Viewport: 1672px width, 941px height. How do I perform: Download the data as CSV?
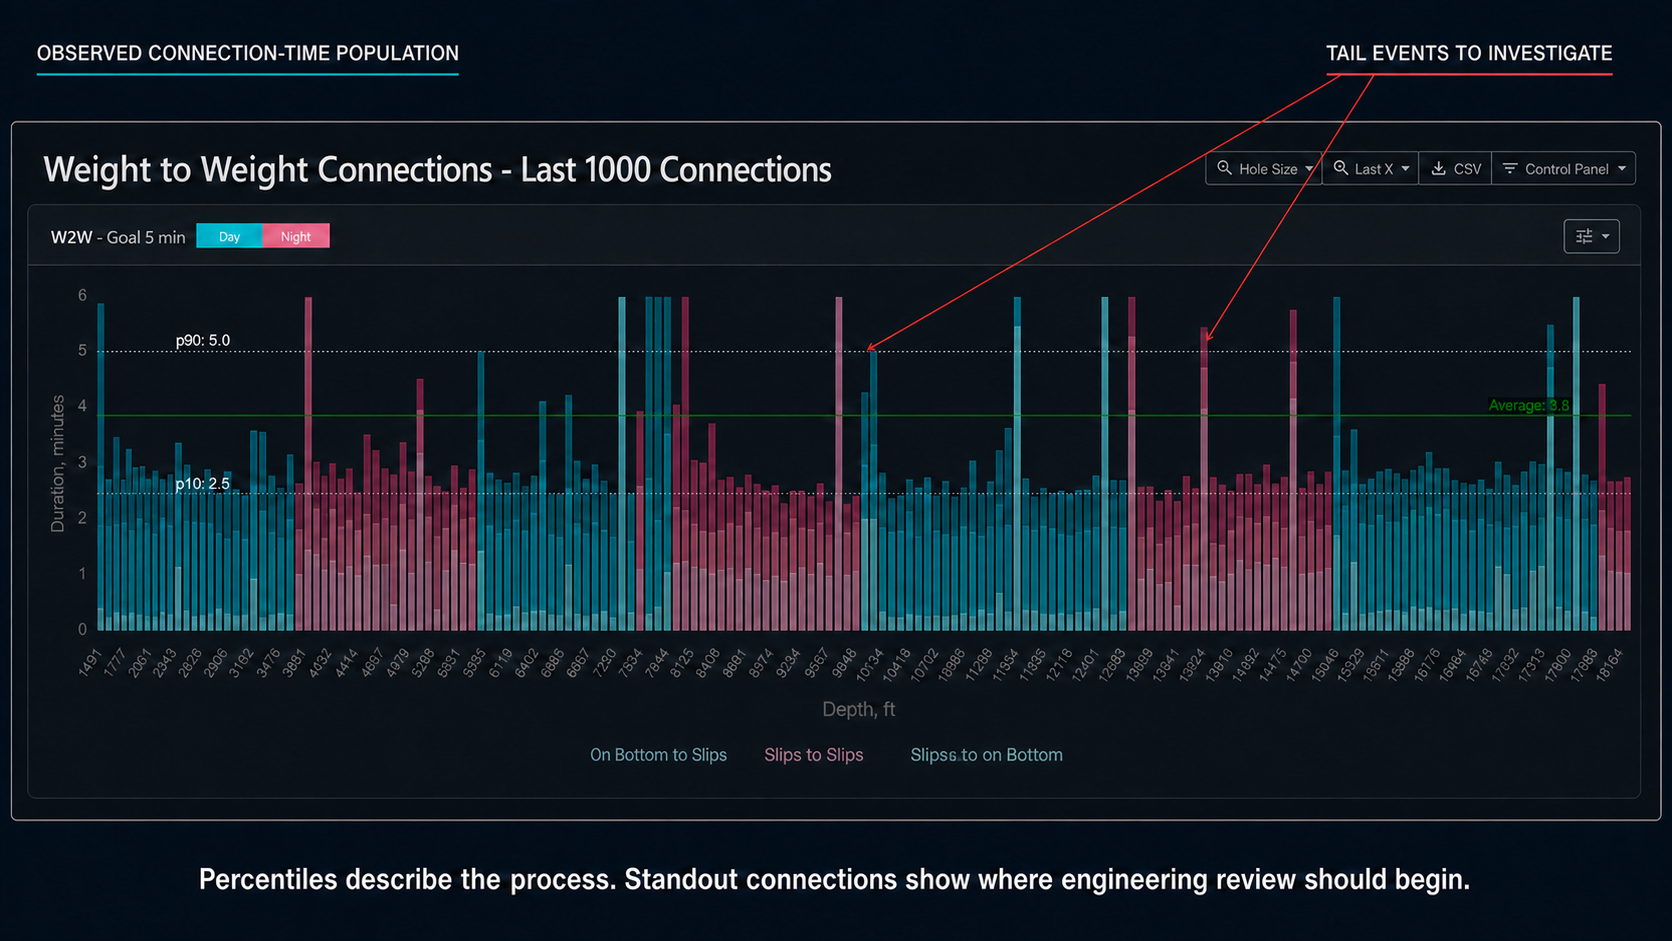click(1455, 169)
